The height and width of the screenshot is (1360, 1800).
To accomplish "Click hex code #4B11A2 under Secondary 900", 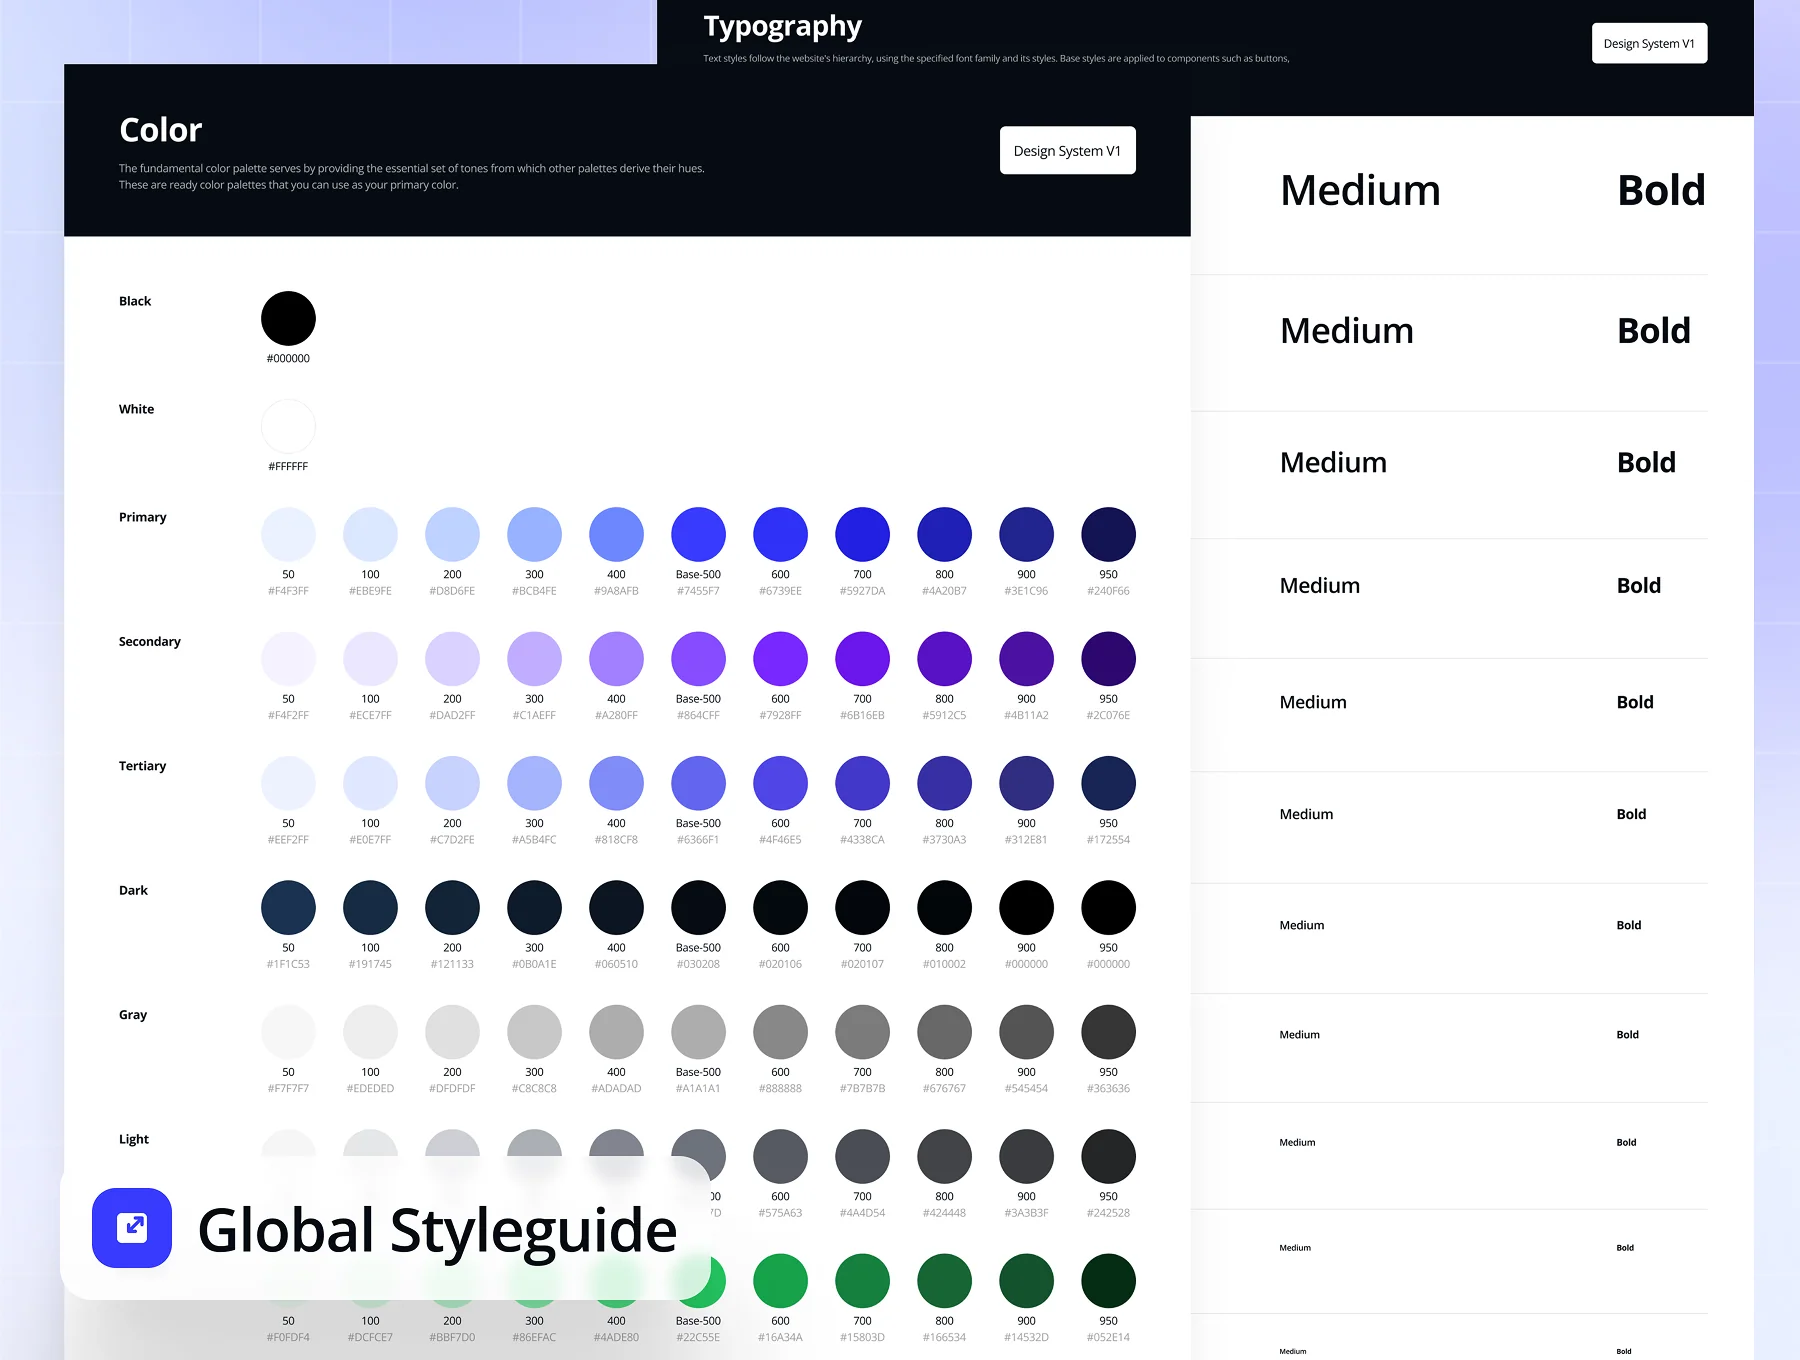I will point(1026,715).
